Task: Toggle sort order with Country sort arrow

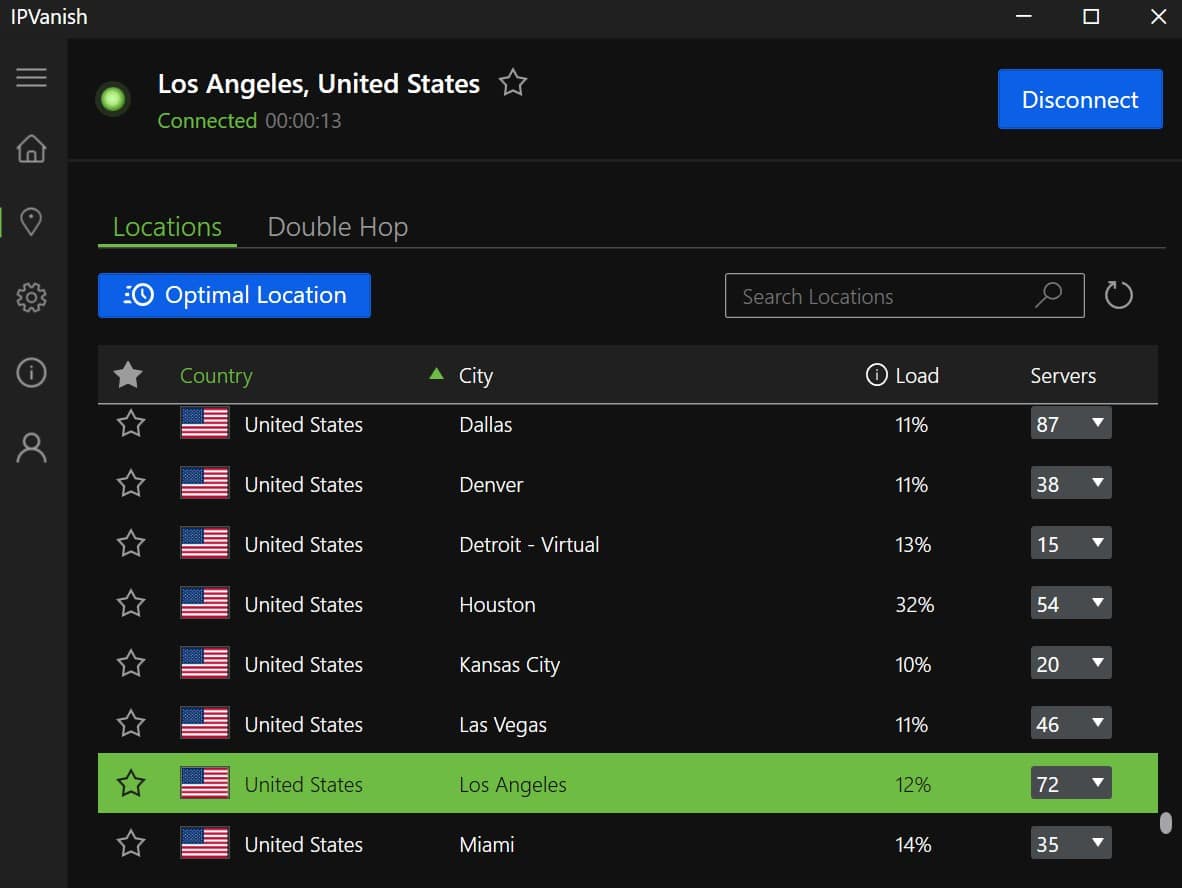Action: click(436, 373)
